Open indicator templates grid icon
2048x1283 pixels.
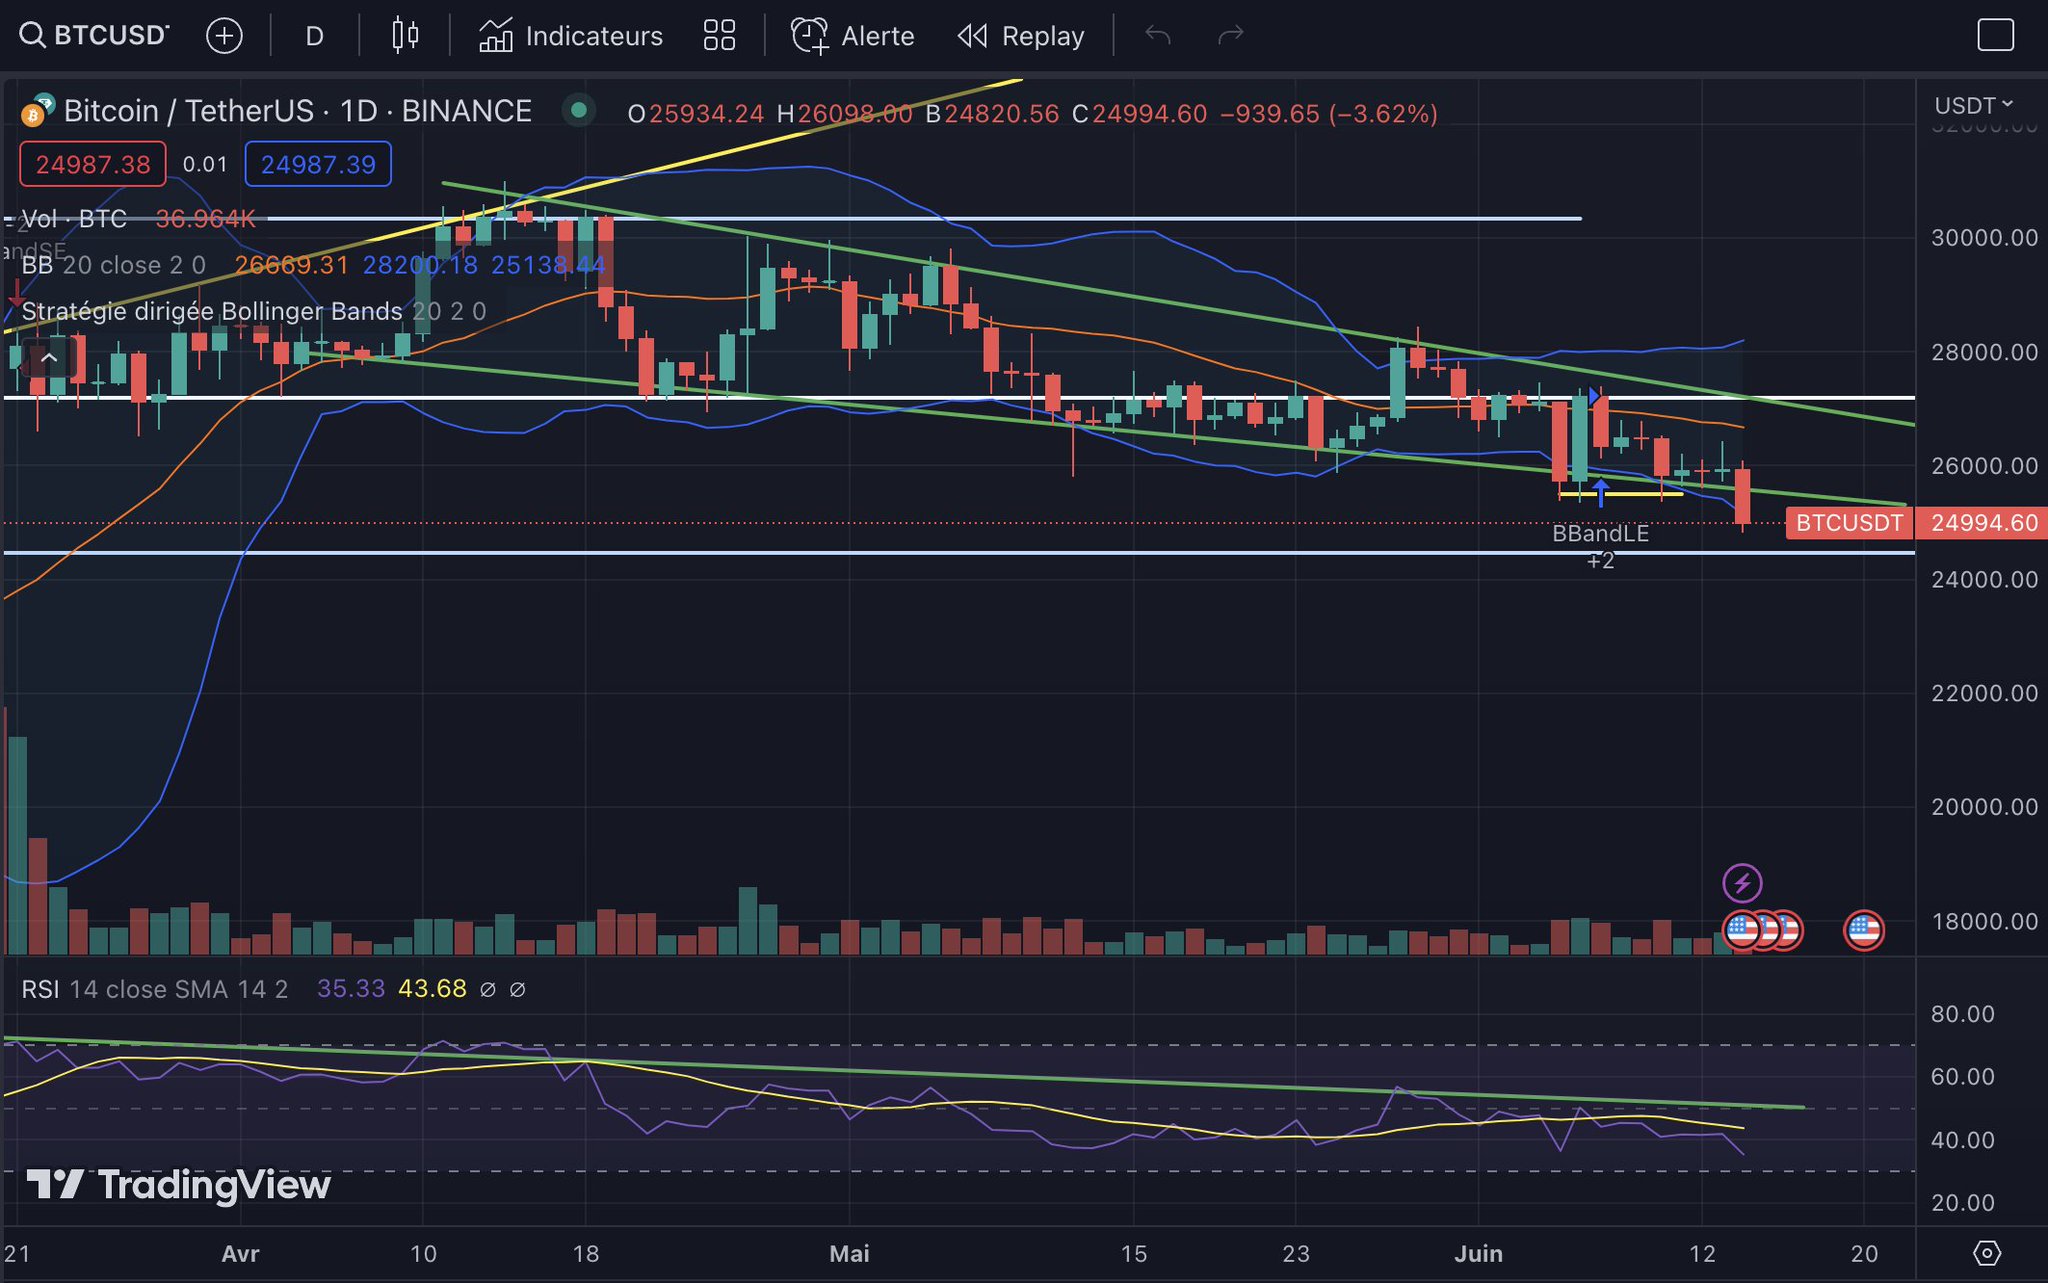click(x=719, y=36)
